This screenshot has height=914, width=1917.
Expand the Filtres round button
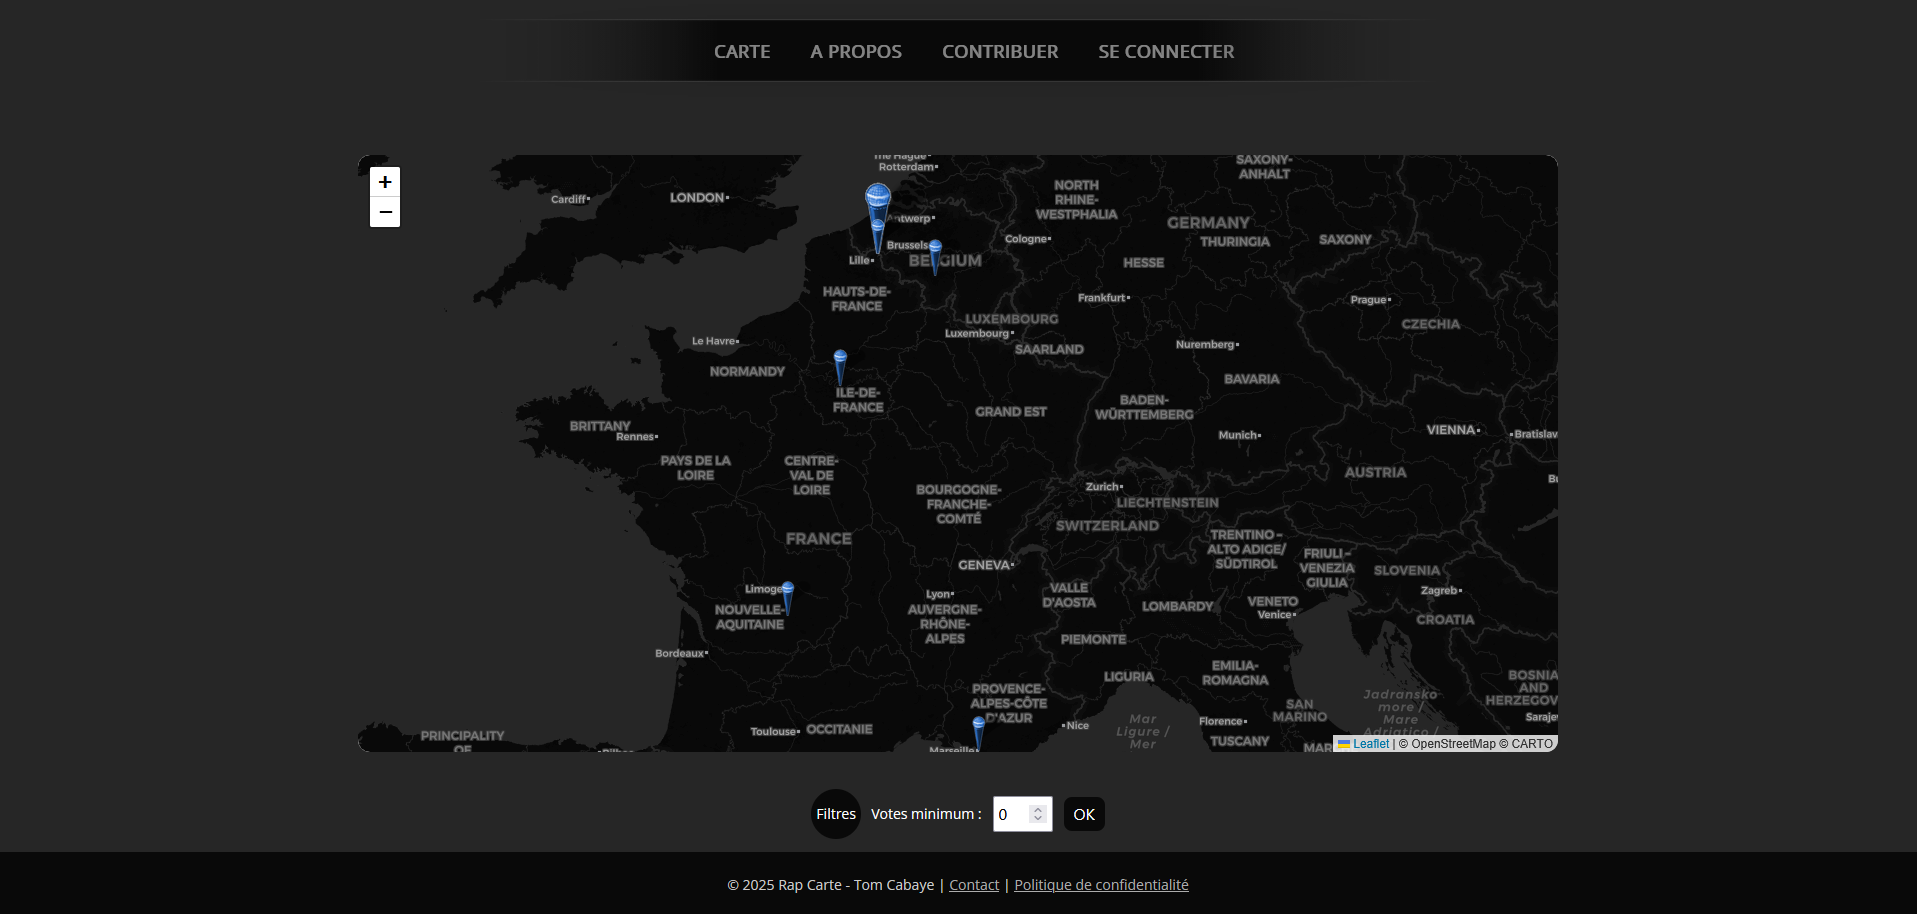[835, 814]
